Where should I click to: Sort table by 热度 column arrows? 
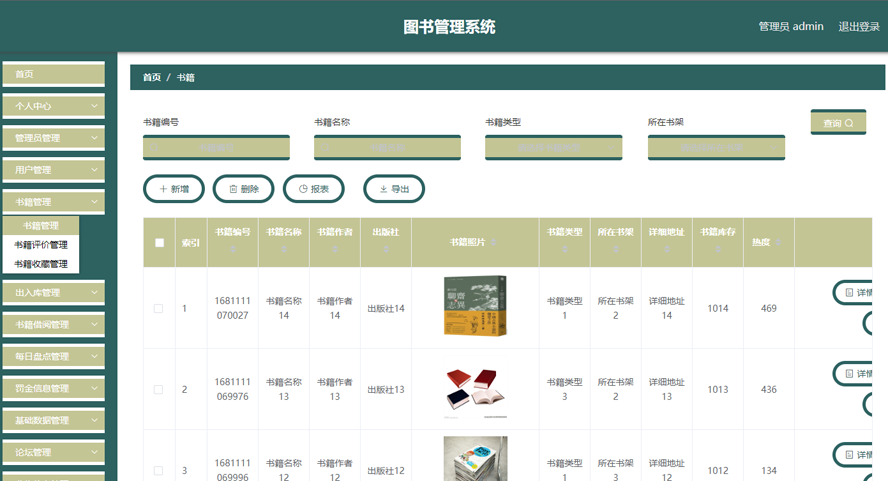[778, 242]
